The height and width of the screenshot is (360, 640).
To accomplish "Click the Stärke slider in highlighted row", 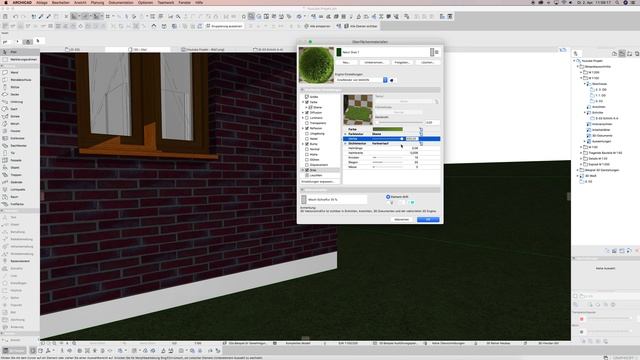I will coord(387,139).
